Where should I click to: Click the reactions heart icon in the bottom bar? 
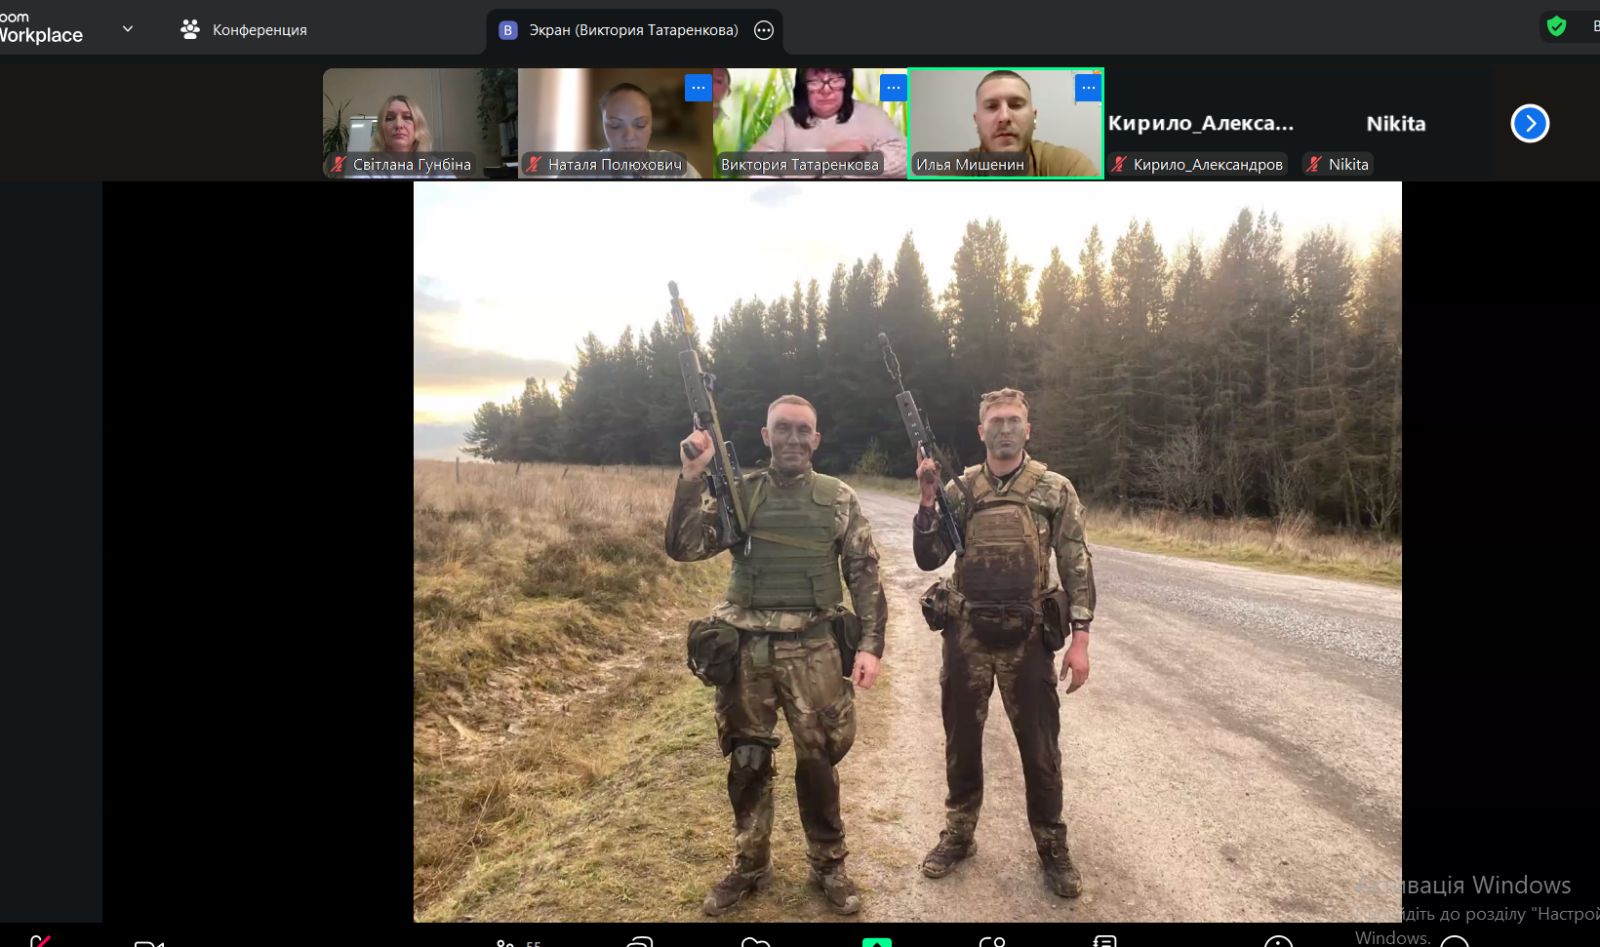click(756, 942)
